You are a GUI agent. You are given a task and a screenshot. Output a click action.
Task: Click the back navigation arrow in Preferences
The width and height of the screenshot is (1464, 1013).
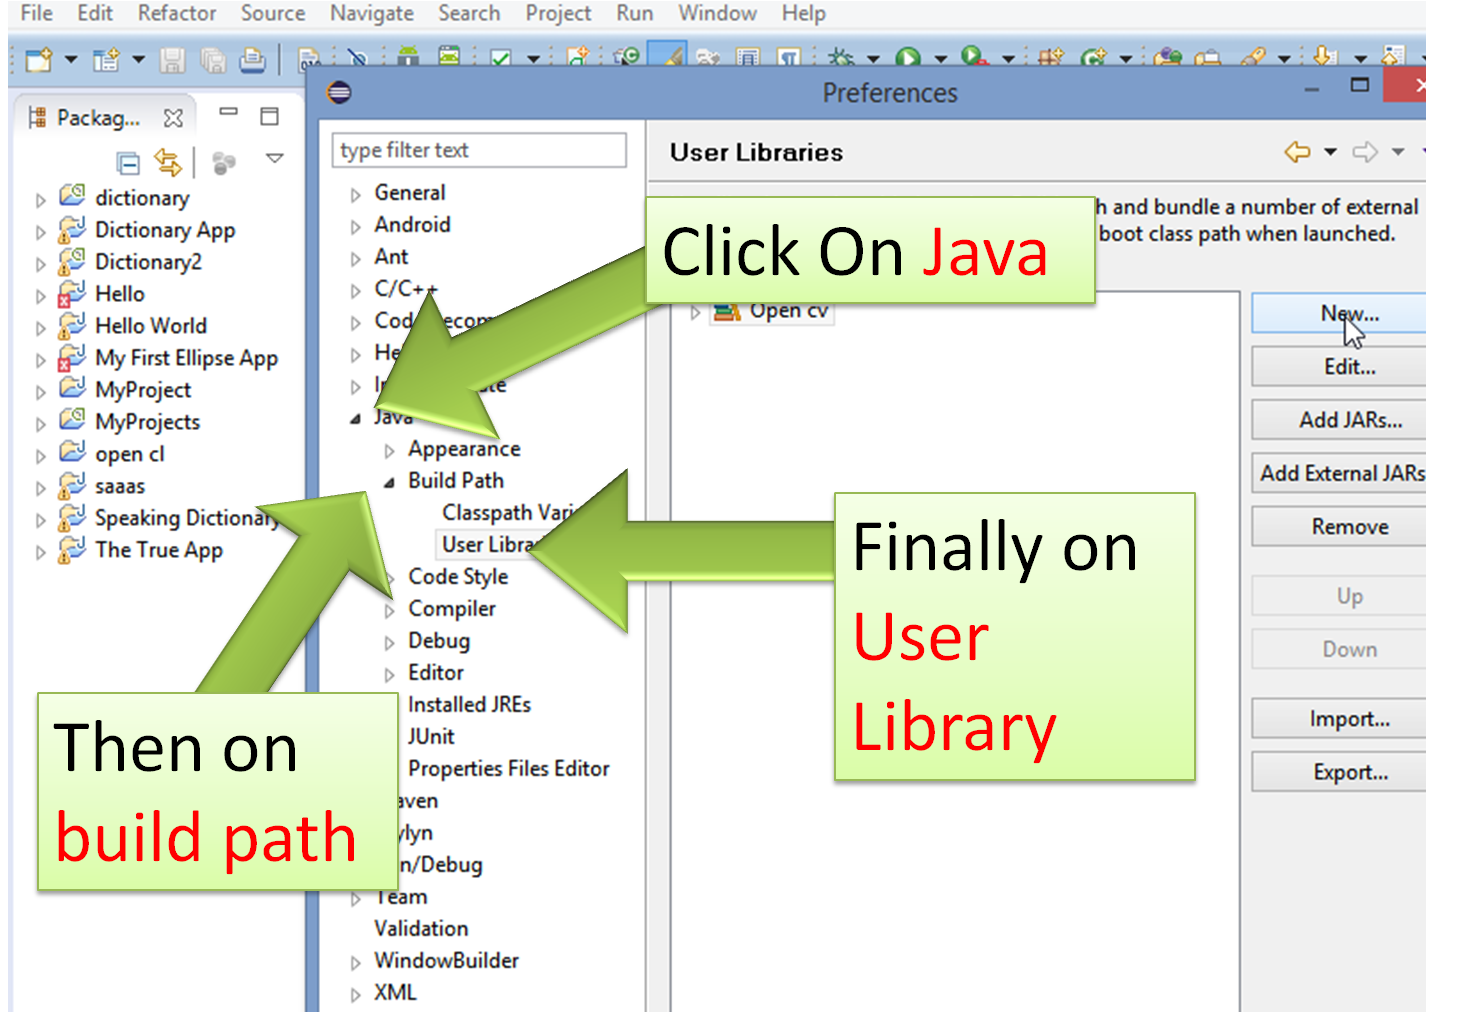pyautogui.click(x=1299, y=152)
